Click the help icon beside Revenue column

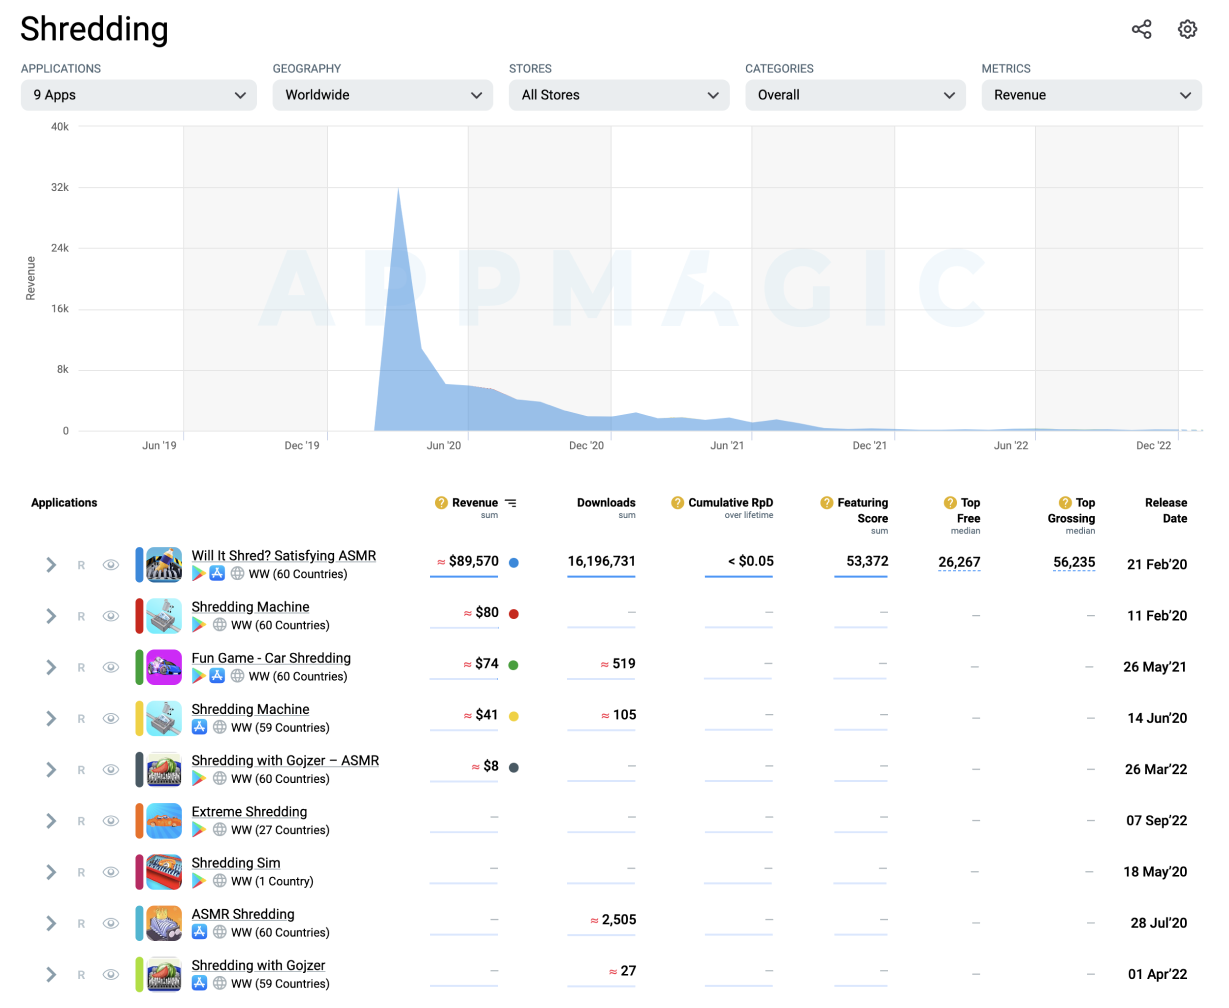tap(441, 503)
